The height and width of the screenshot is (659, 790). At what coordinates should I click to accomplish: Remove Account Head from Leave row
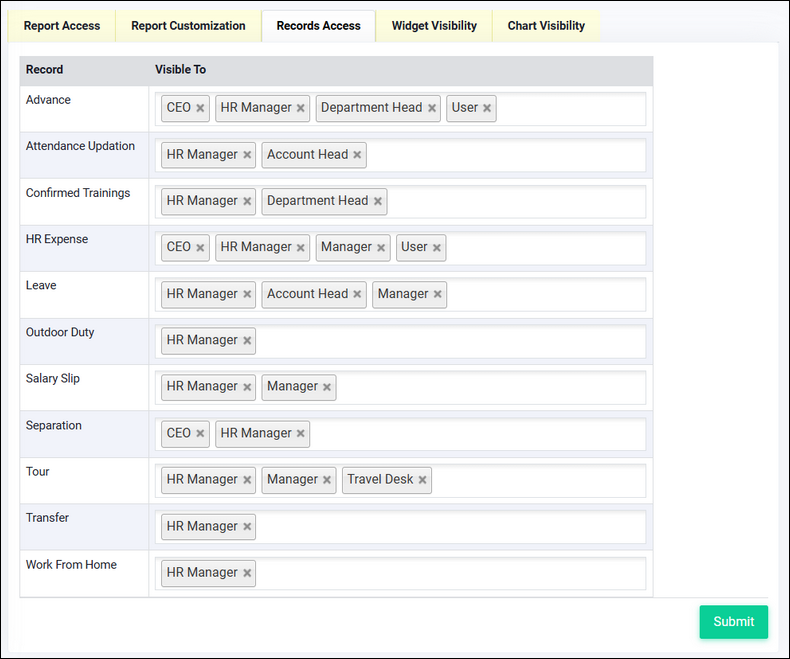[x=357, y=294]
